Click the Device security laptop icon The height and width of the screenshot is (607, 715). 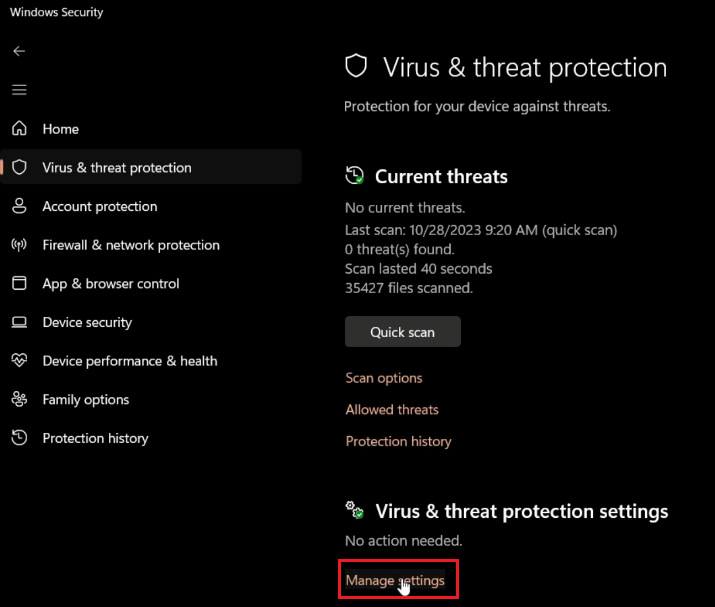19,322
